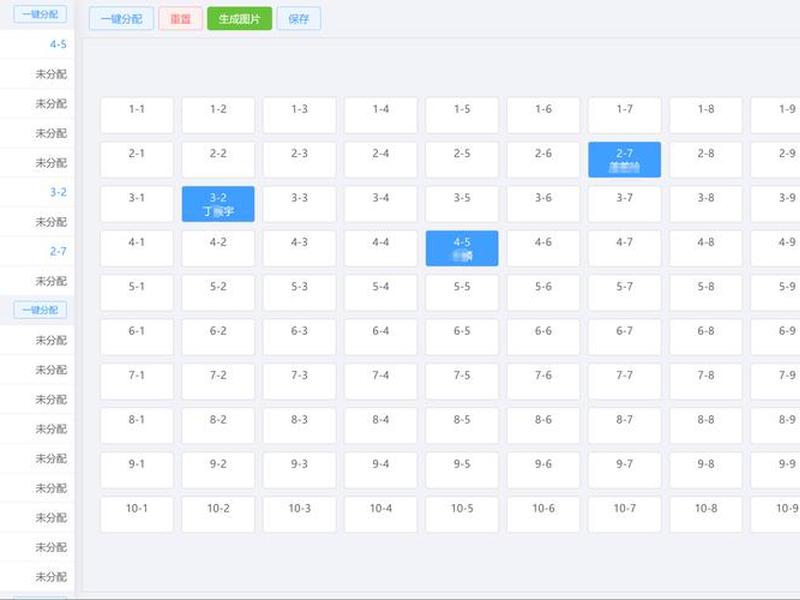Click the 保存 save button
Image resolution: width=800 pixels, height=600 pixels.
(299, 19)
